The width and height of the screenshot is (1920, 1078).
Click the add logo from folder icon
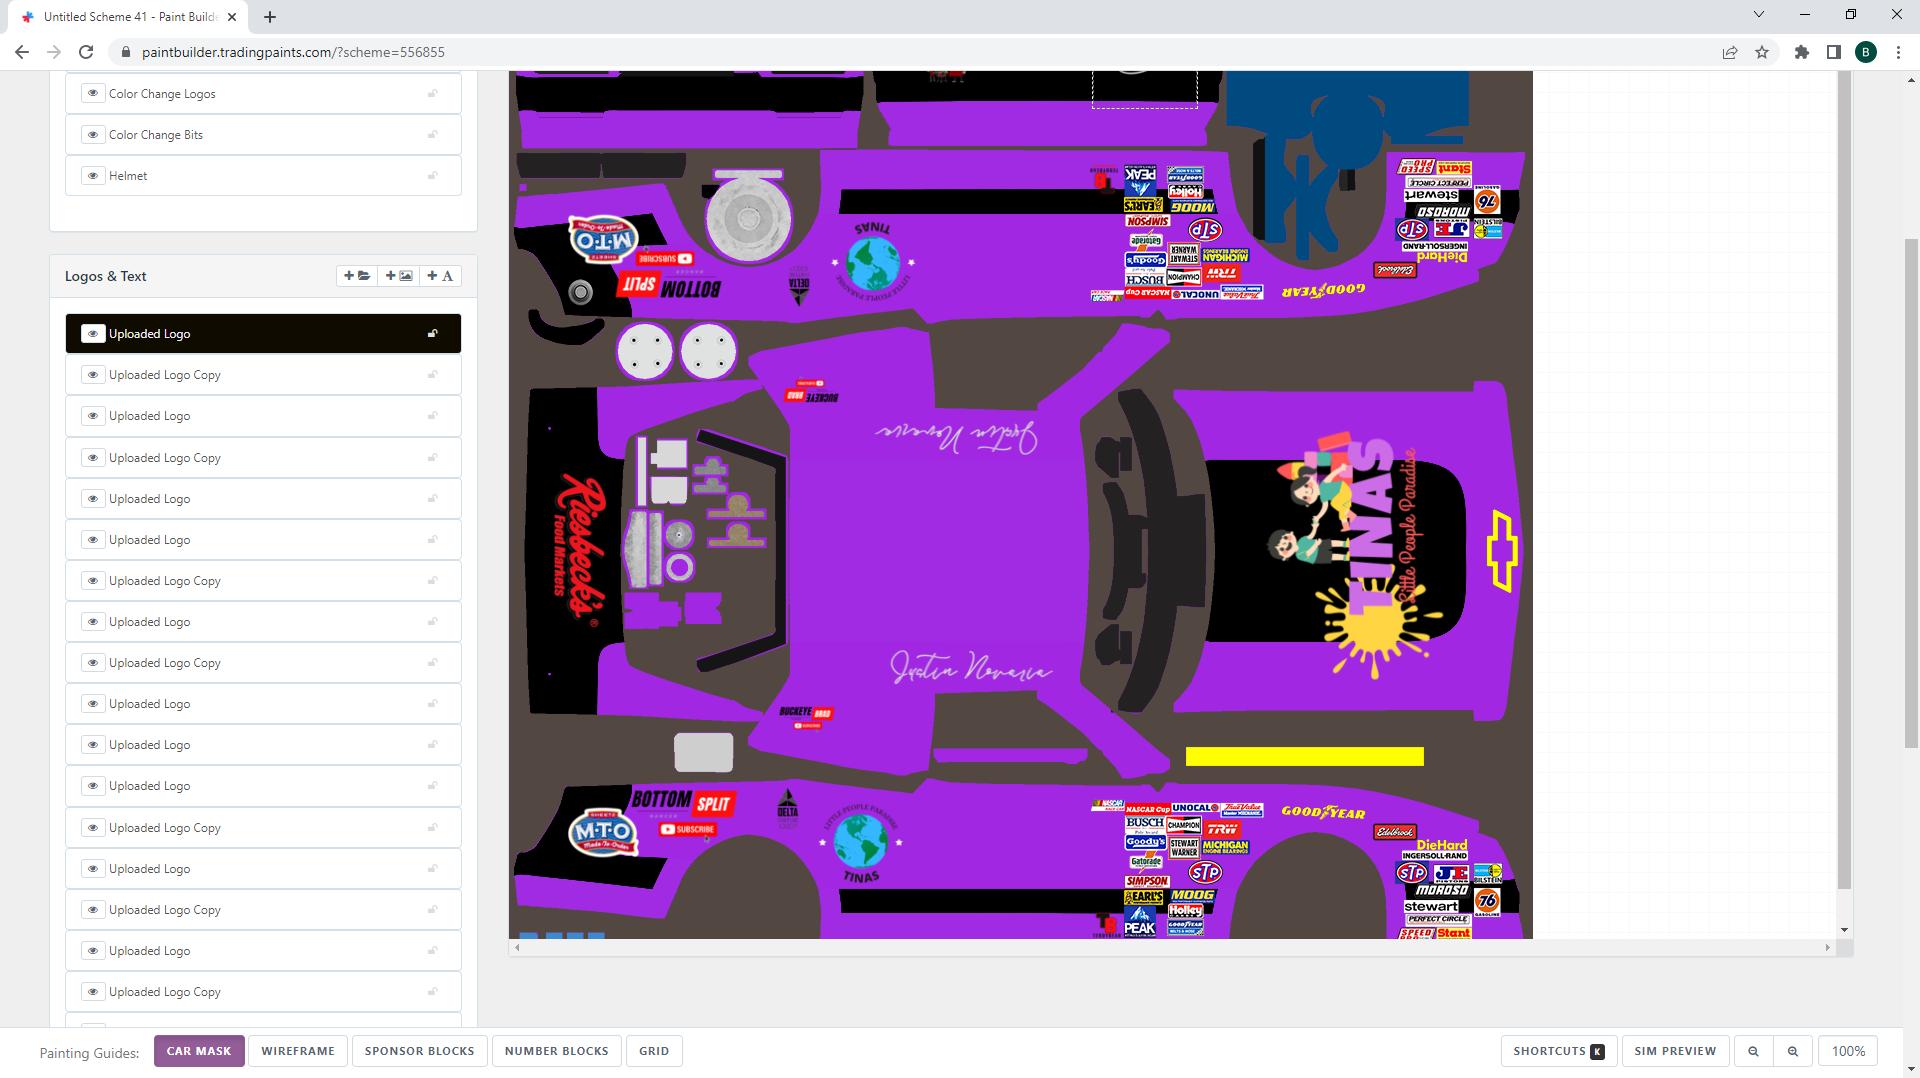tap(357, 276)
